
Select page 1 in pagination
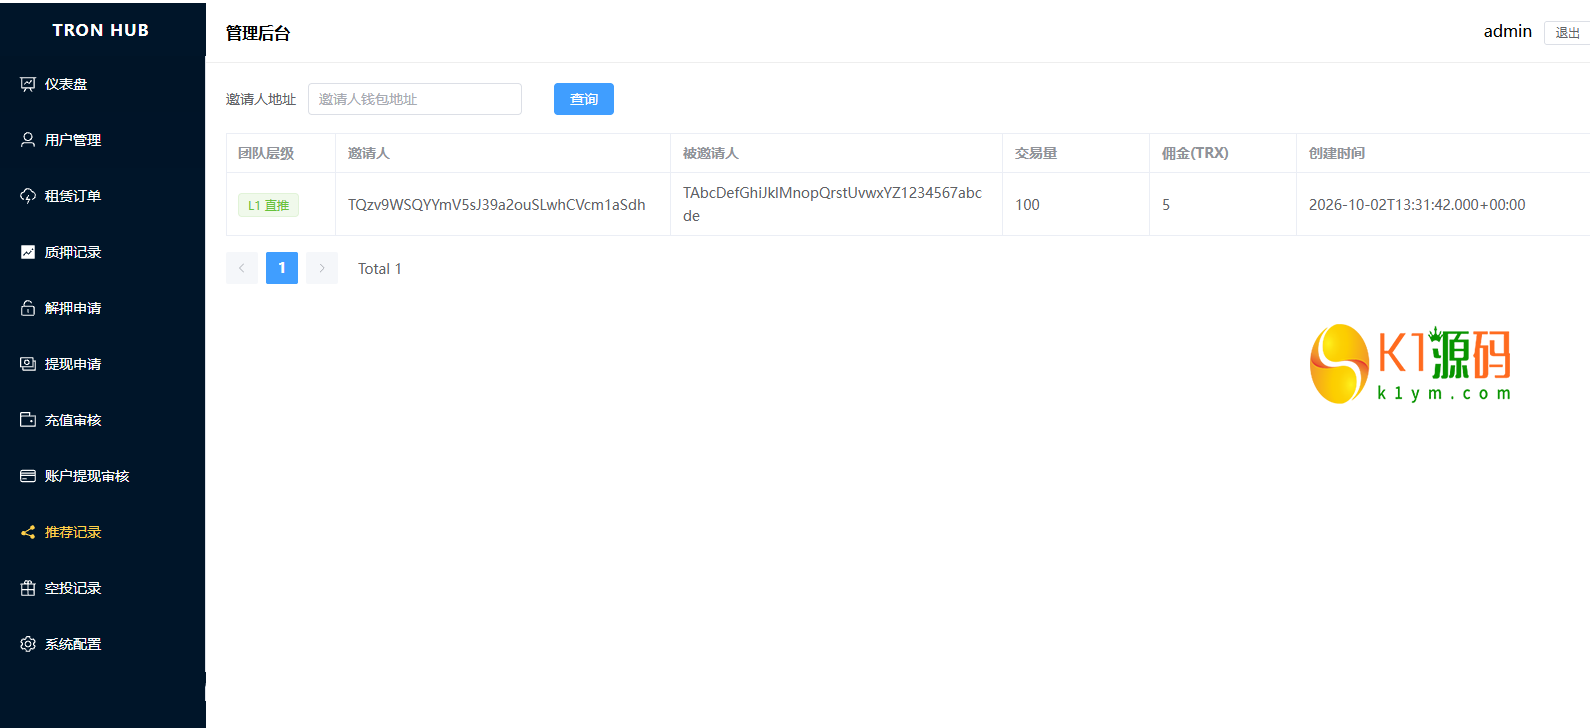coord(282,268)
